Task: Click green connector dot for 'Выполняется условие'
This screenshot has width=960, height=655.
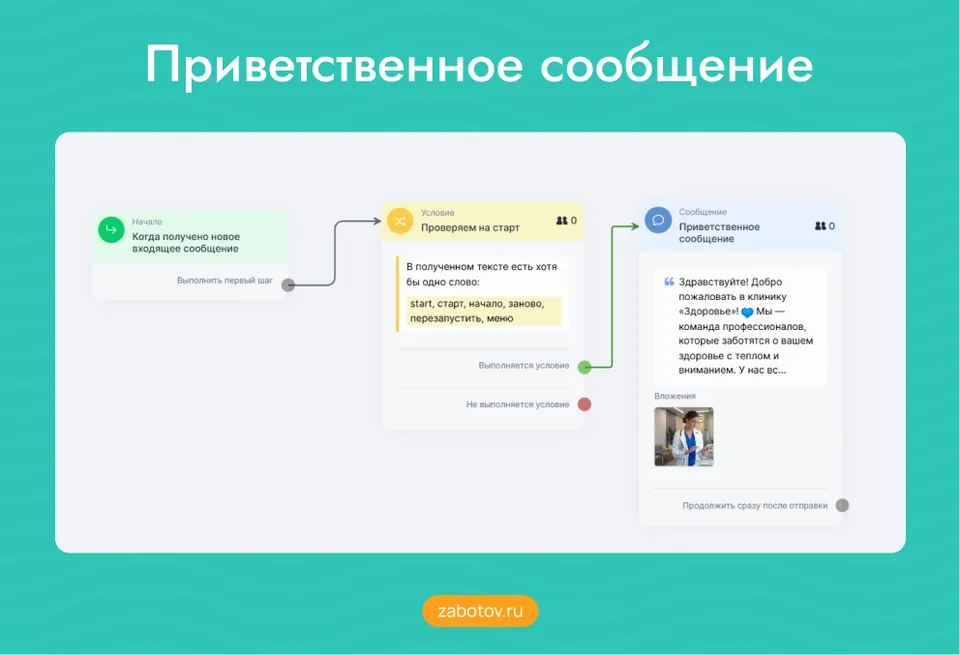Action: 585,367
